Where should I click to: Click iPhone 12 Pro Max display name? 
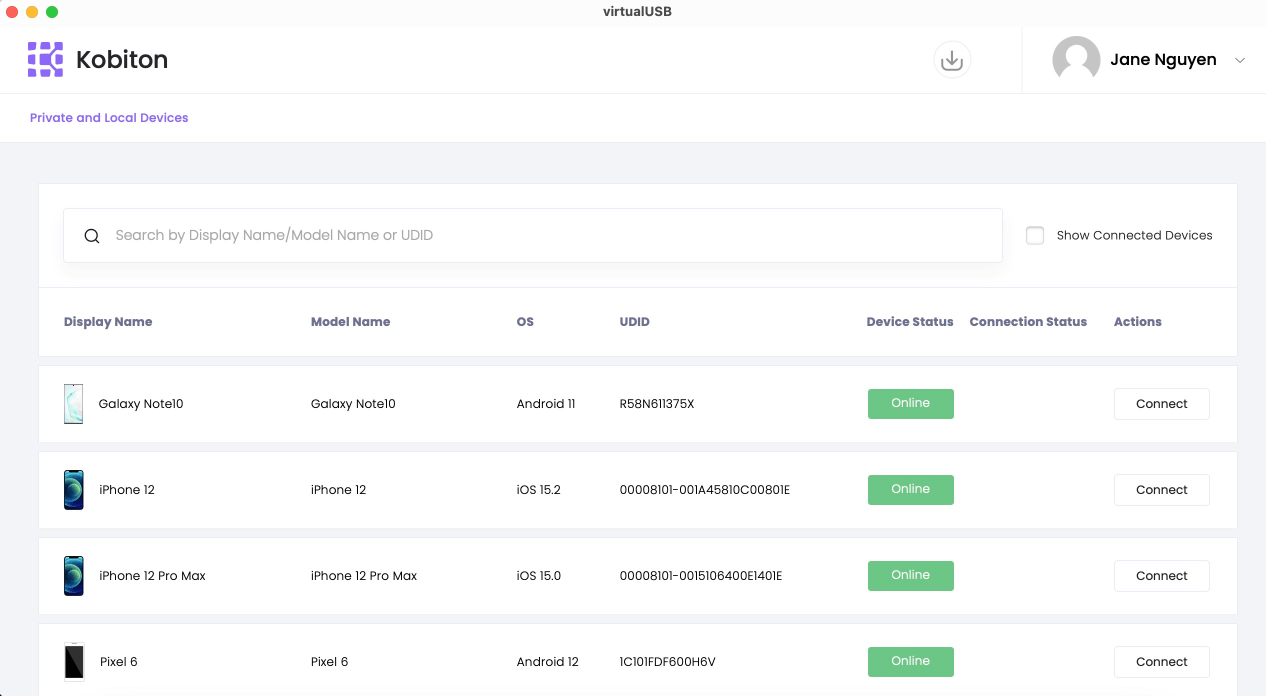[153, 576]
